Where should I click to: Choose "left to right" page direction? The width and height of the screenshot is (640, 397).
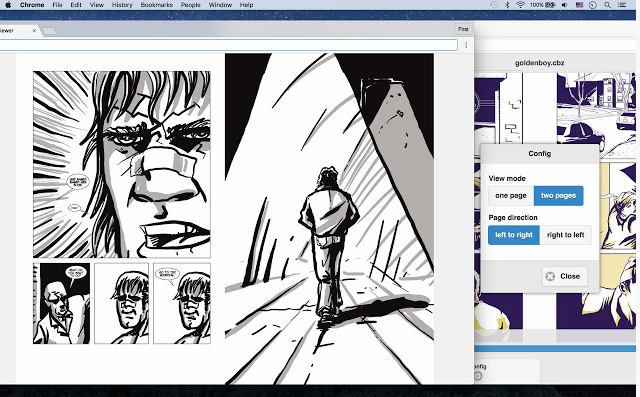[x=514, y=235]
